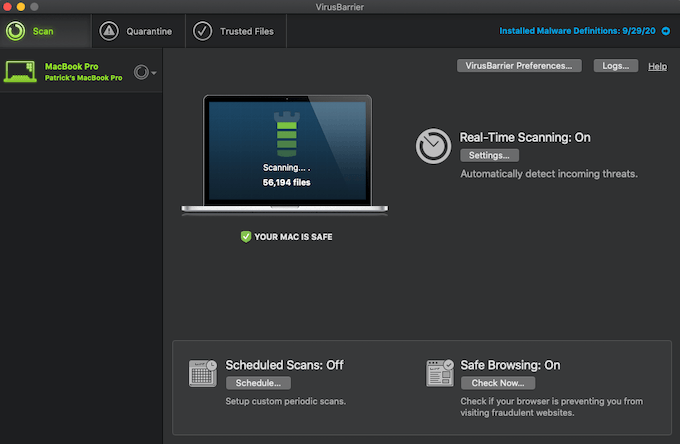680x444 pixels.
Task: Open VirusBarrier Preferences
Action: (519, 66)
